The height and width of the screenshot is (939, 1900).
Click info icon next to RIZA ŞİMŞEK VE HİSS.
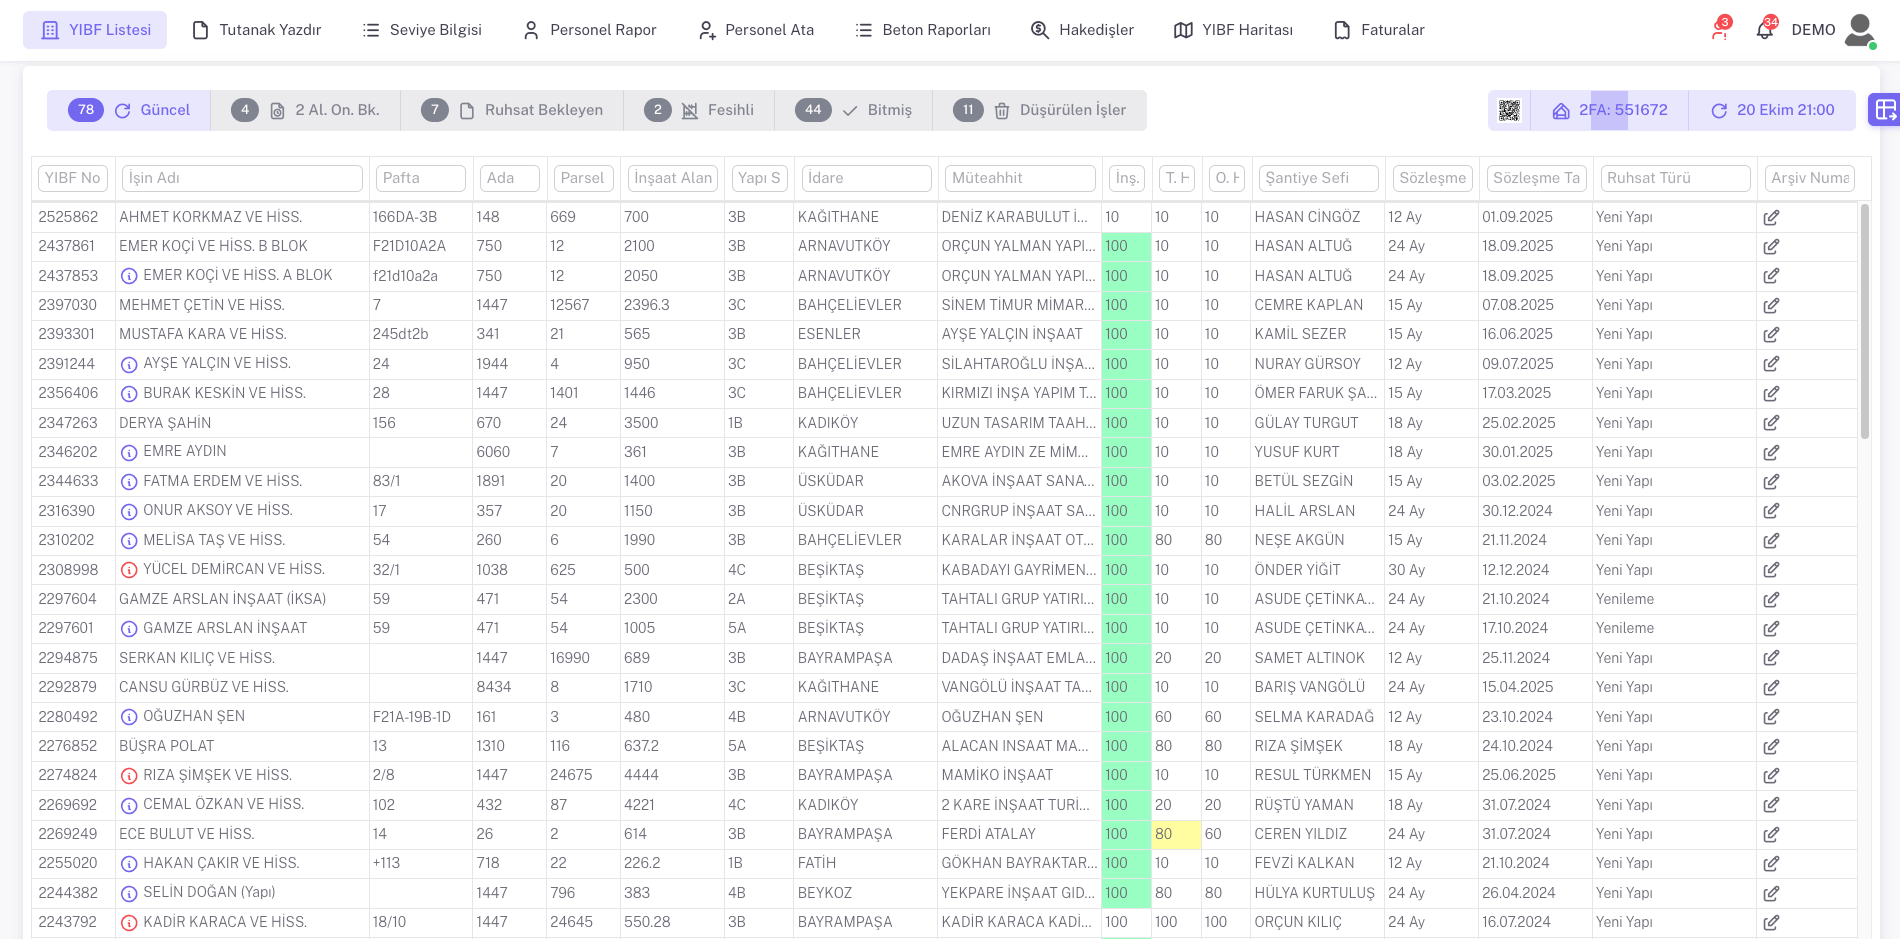tap(129, 776)
